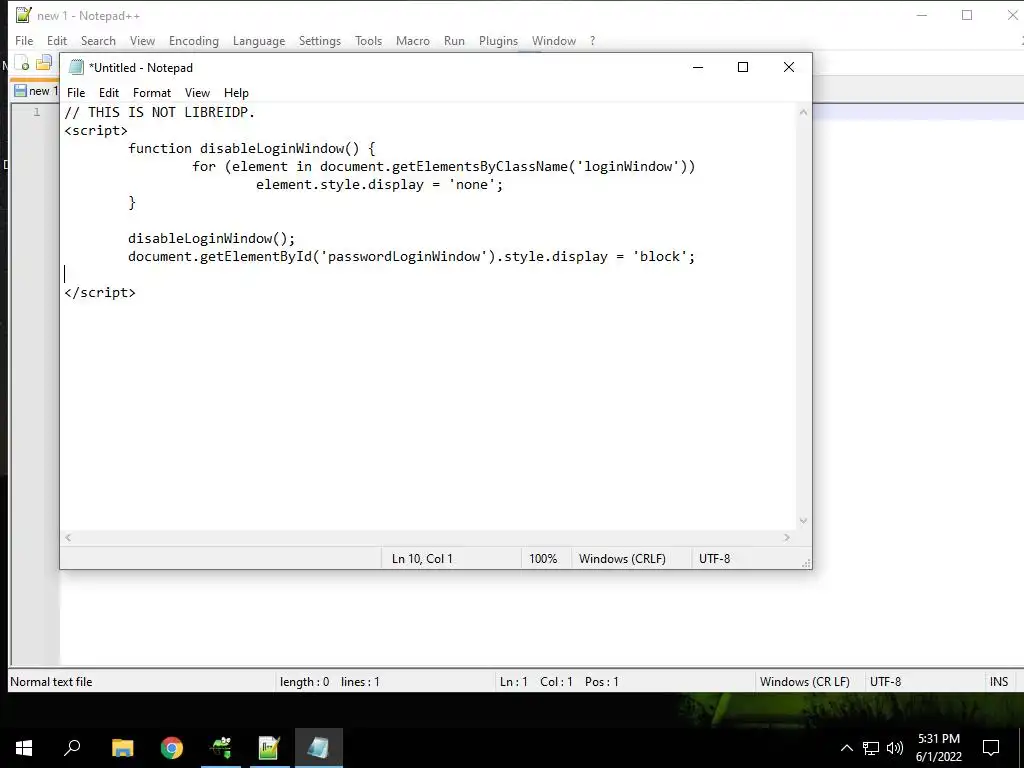Open File menu in Untitled Notepad
The image size is (1024, 768).
point(76,93)
